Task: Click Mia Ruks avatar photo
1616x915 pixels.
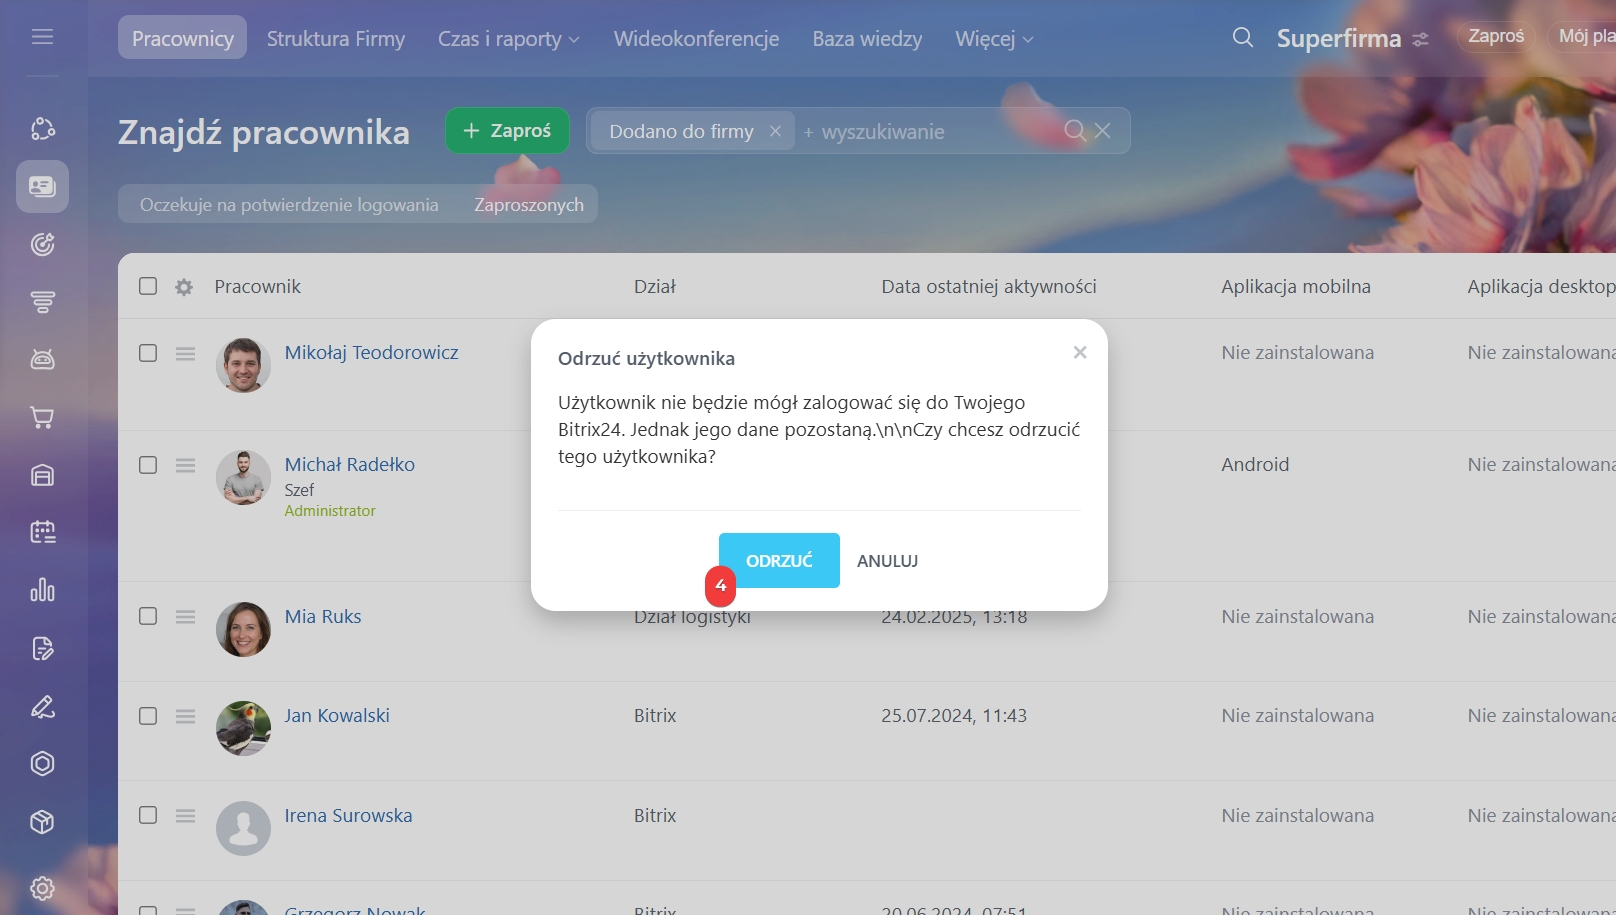Action: (x=243, y=629)
